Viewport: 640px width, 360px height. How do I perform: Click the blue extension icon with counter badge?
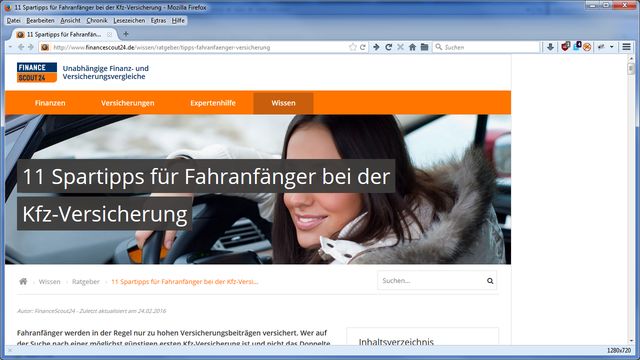tap(577, 47)
